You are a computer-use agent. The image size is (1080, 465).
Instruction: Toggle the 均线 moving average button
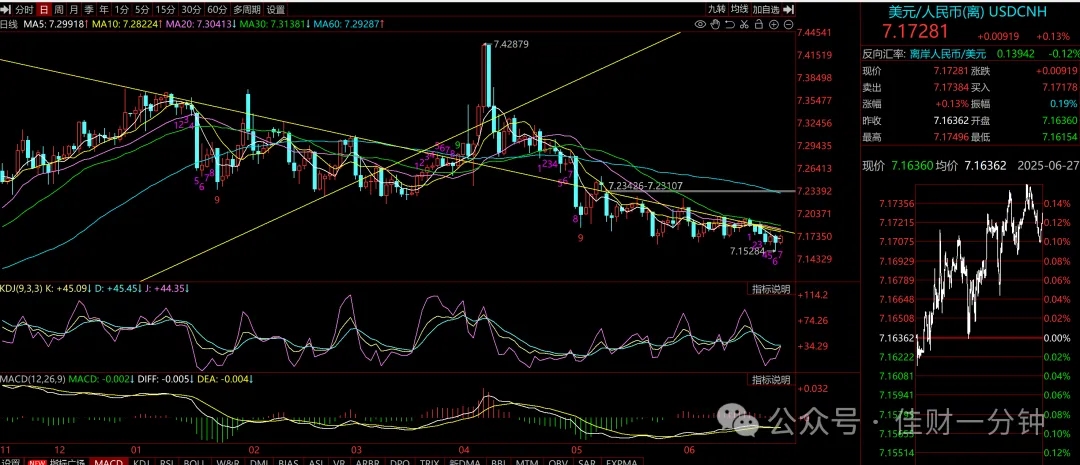[740, 10]
